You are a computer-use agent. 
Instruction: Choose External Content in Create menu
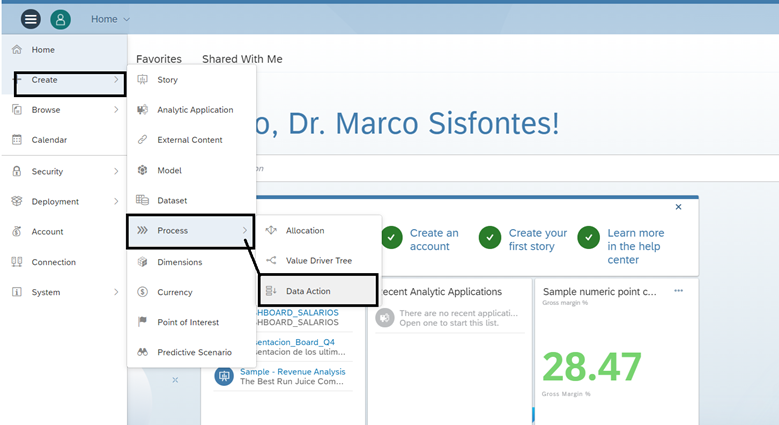tap(192, 140)
